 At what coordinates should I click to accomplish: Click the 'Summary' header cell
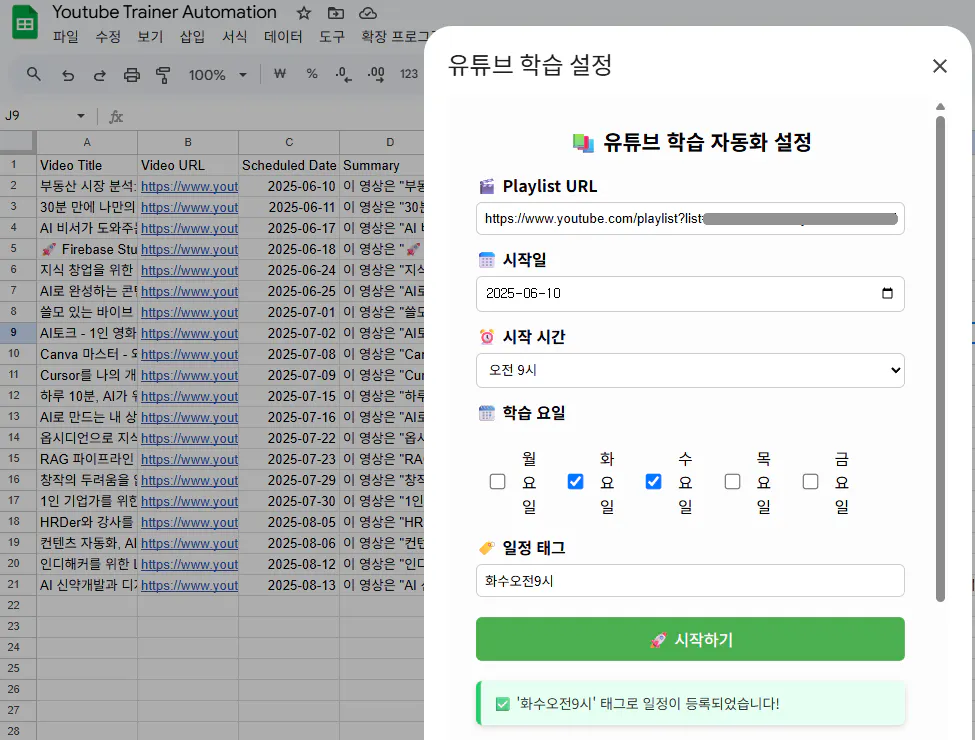(x=382, y=165)
